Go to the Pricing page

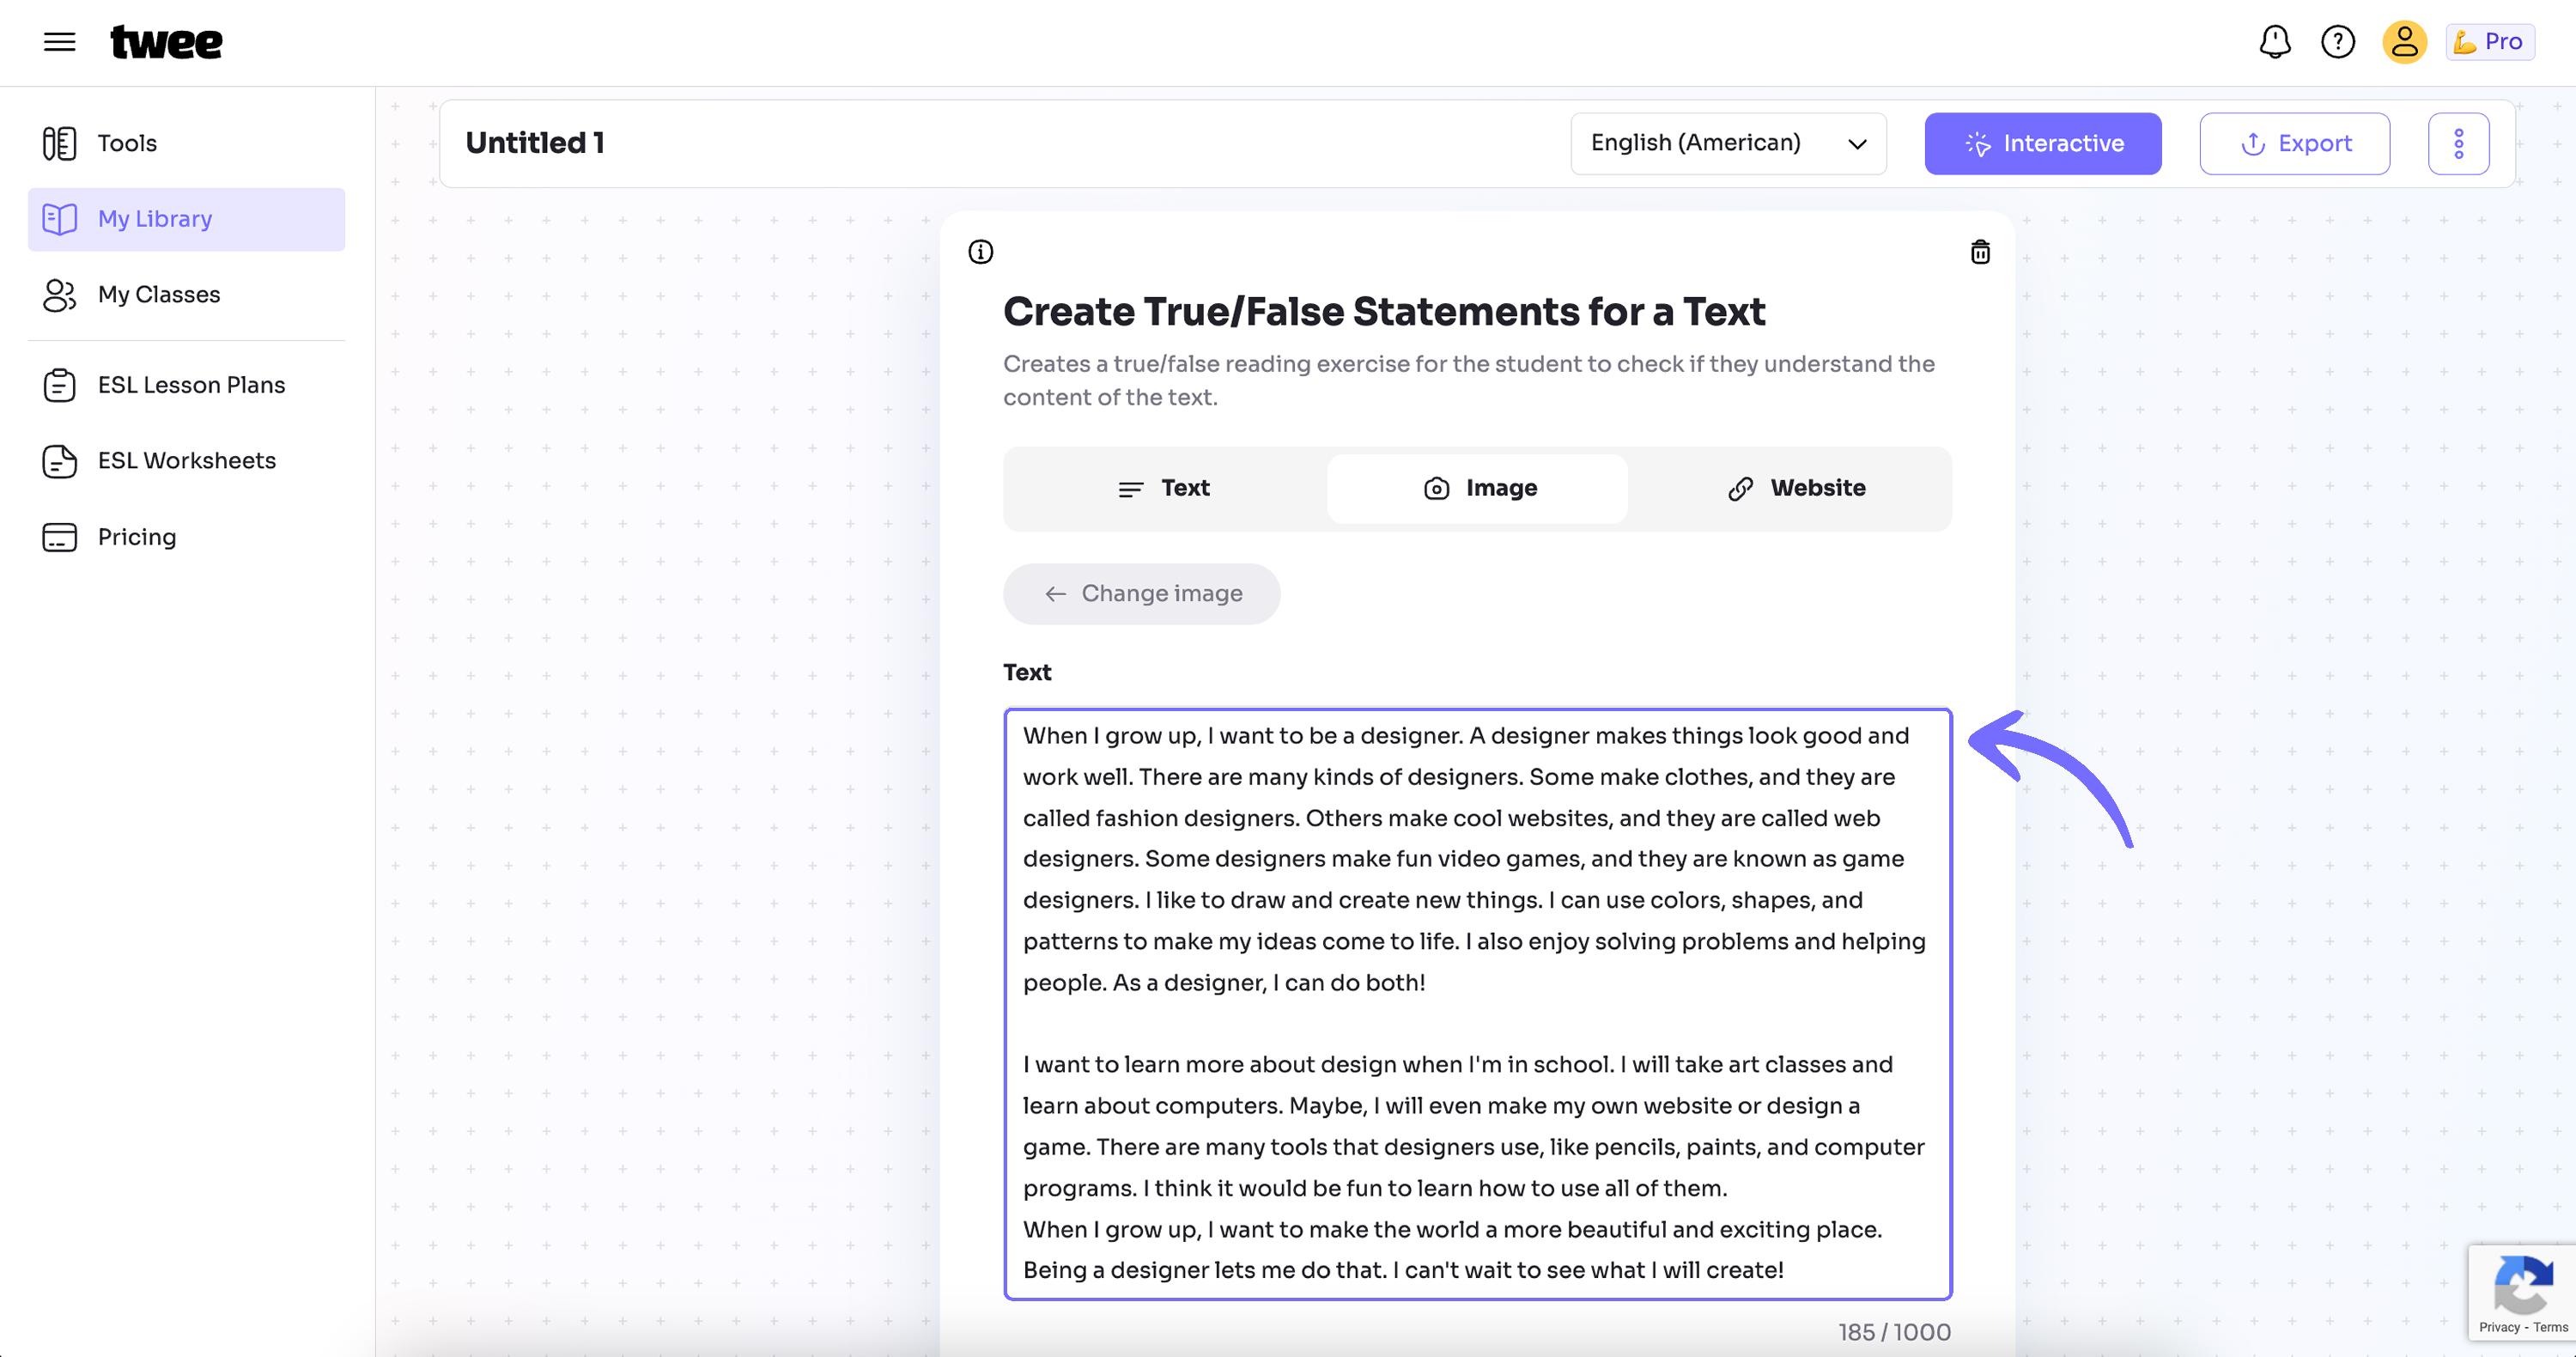[186, 537]
